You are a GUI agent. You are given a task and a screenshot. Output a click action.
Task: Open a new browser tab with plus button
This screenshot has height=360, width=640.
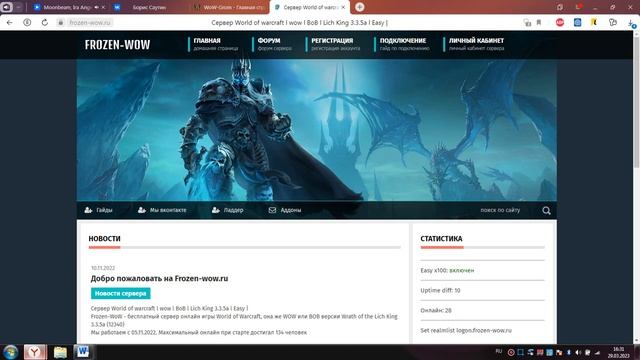360,7
